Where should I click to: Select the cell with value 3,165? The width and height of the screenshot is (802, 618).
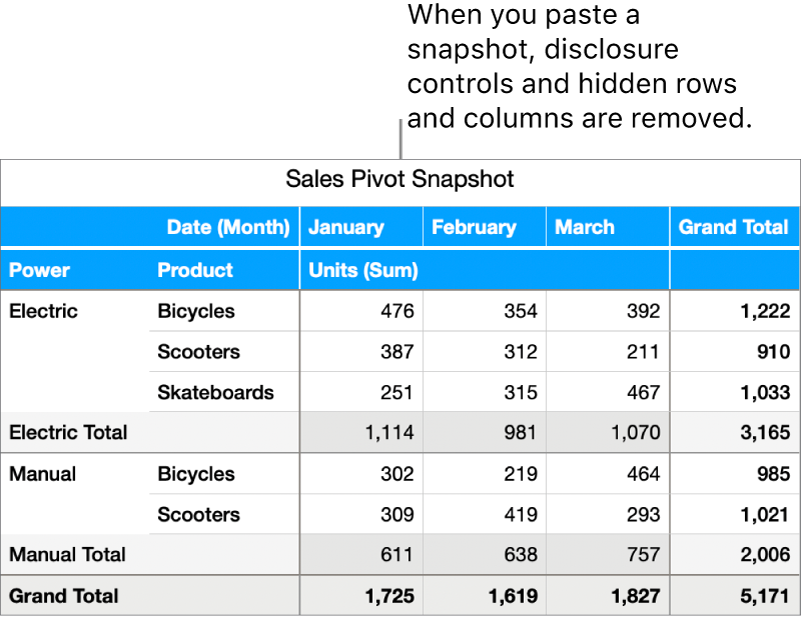pos(765,433)
